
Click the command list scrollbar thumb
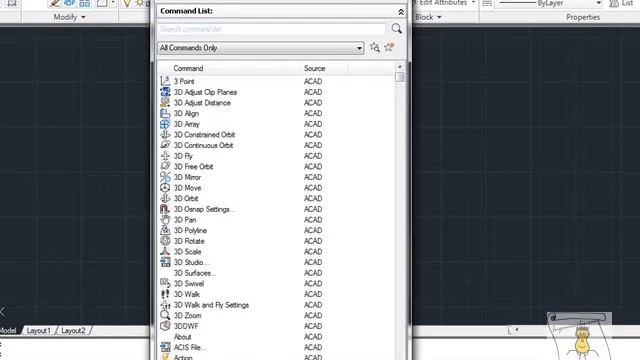tap(400, 77)
